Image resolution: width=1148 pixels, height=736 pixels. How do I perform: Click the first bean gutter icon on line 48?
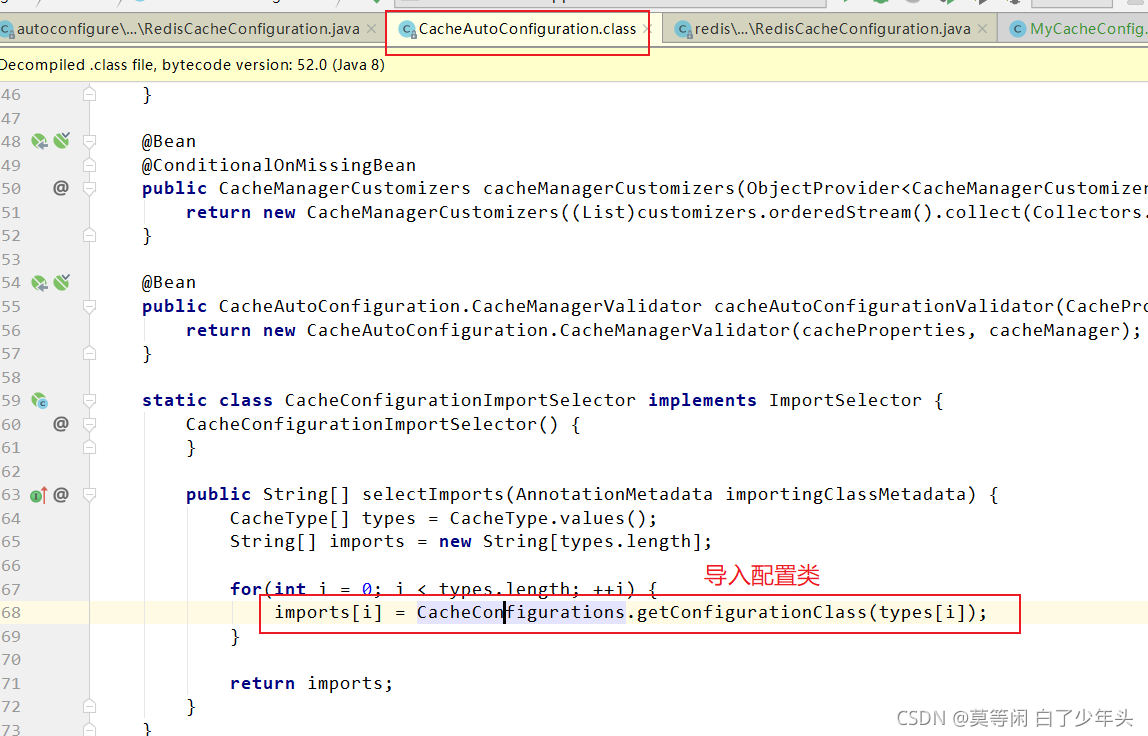(40, 141)
